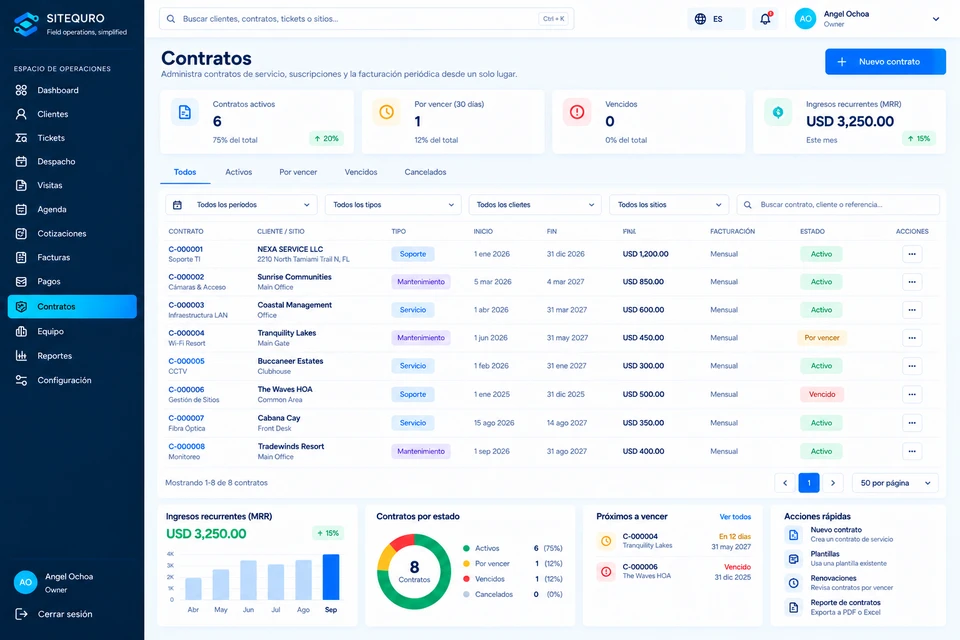960x640 pixels.
Task: Click the Vencido status on C-000006
Action: tap(822, 394)
